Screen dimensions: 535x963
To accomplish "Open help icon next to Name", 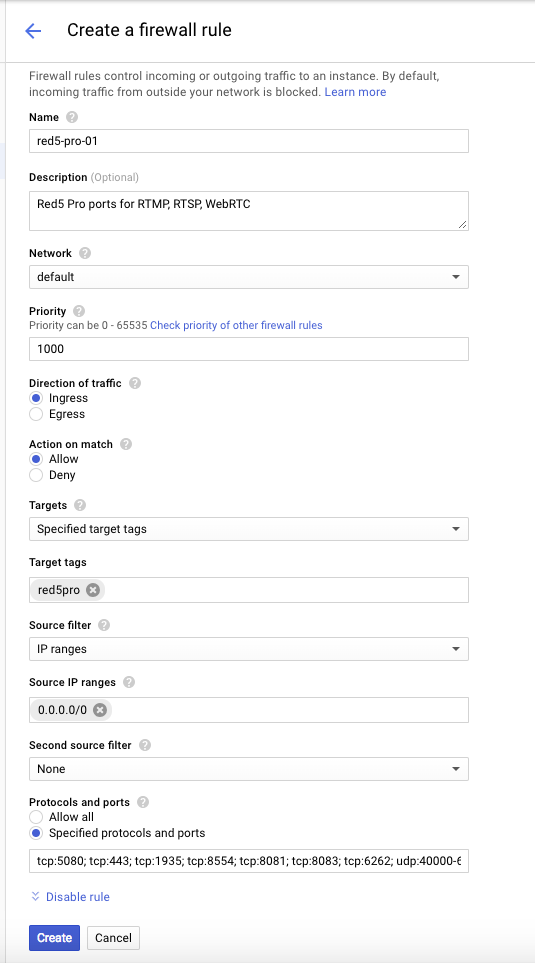I will 72,117.
